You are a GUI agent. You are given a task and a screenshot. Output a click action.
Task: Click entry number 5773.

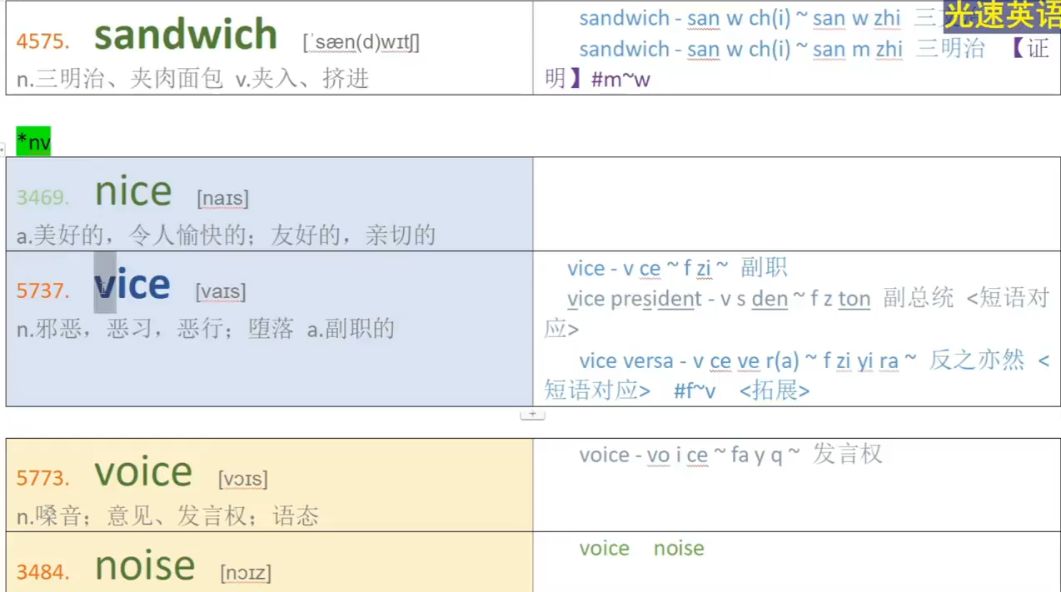pyautogui.click(x=43, y=478)
